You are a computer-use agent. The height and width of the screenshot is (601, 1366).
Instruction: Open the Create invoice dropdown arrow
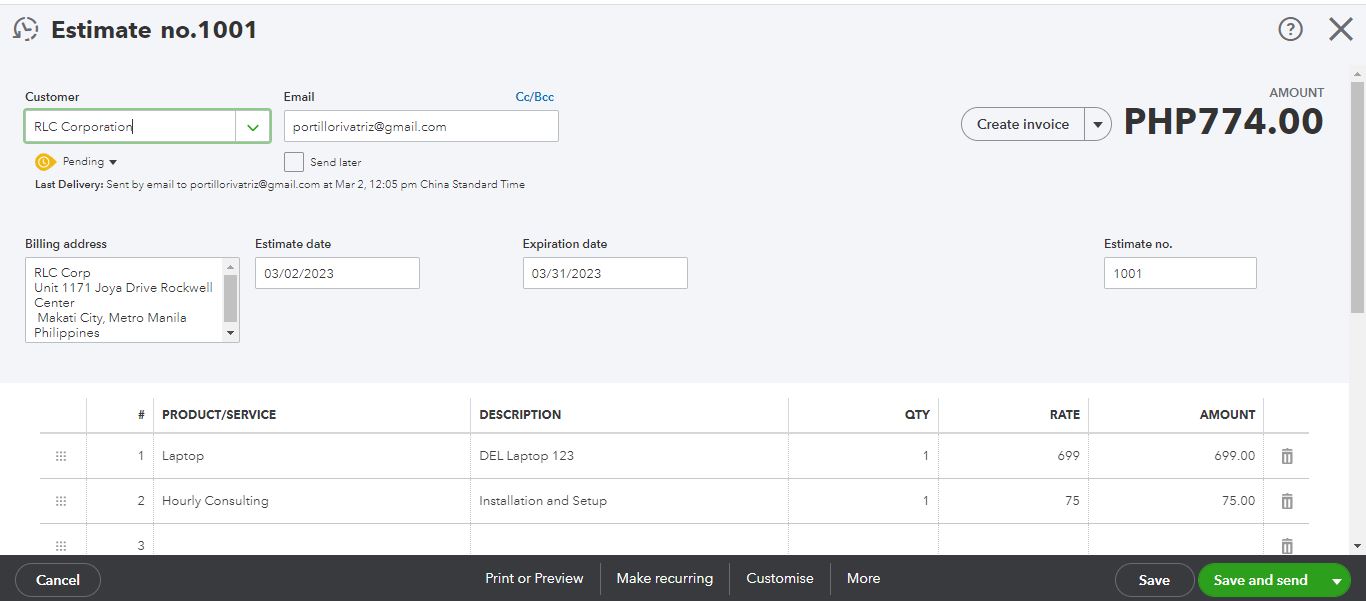pos(1098,125)
